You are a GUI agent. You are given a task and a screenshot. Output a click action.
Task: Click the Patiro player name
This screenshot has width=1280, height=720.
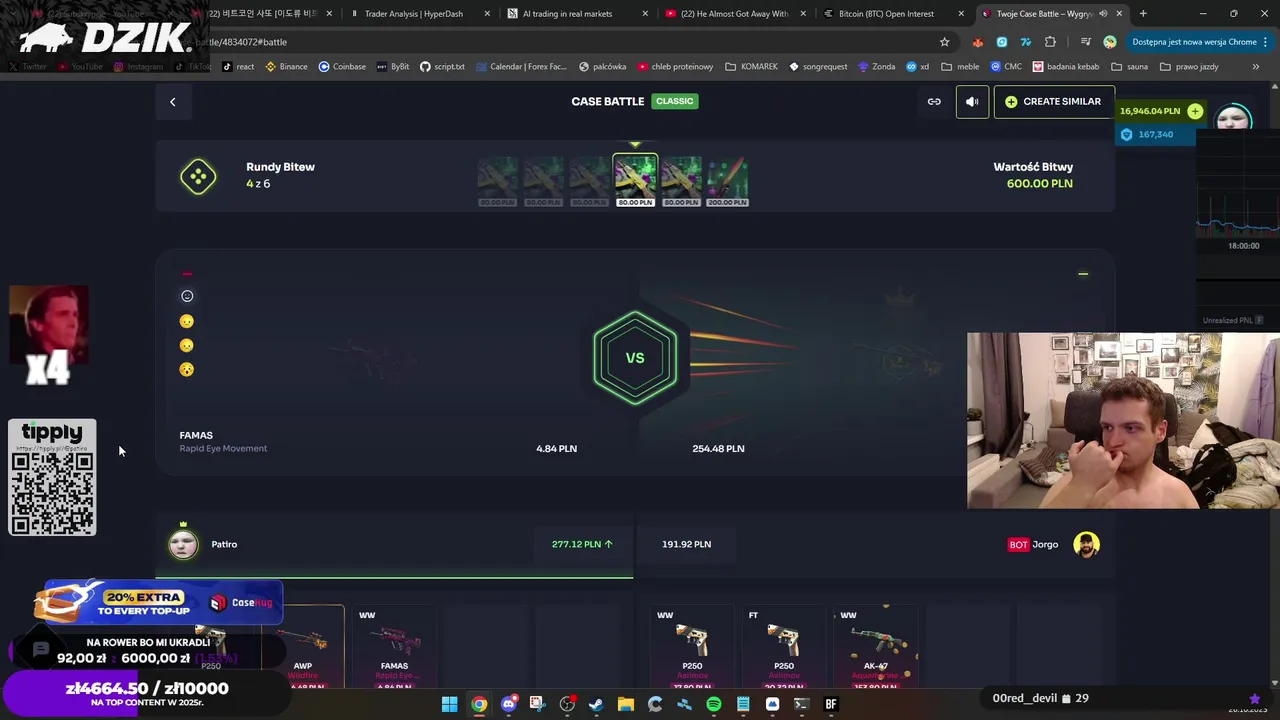point(224,544)
